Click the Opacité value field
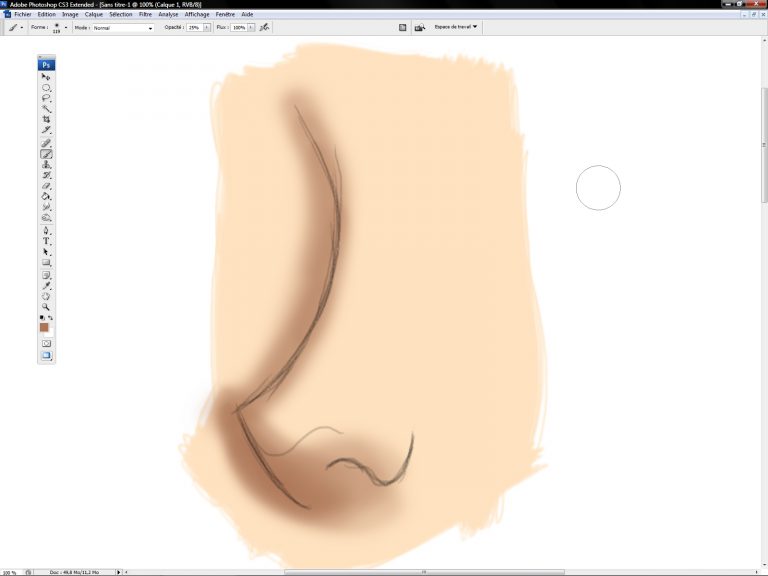This screenshot has width=768, height=576. (x=194, y=28)
